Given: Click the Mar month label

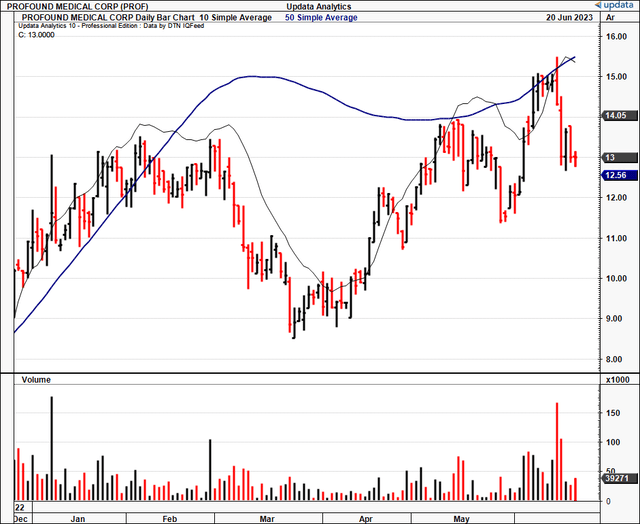Looking at the screenshot, I should (267, 519).
